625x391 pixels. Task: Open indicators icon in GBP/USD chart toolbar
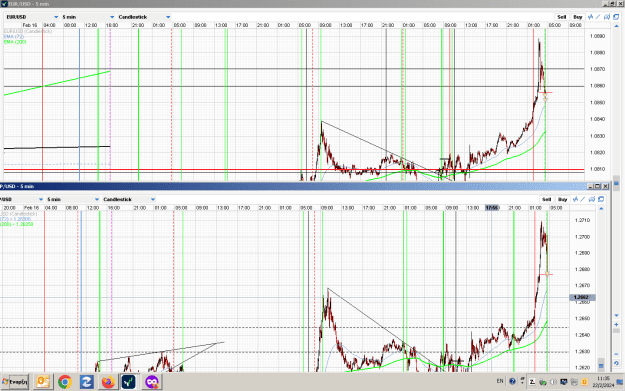coord(575,199)
